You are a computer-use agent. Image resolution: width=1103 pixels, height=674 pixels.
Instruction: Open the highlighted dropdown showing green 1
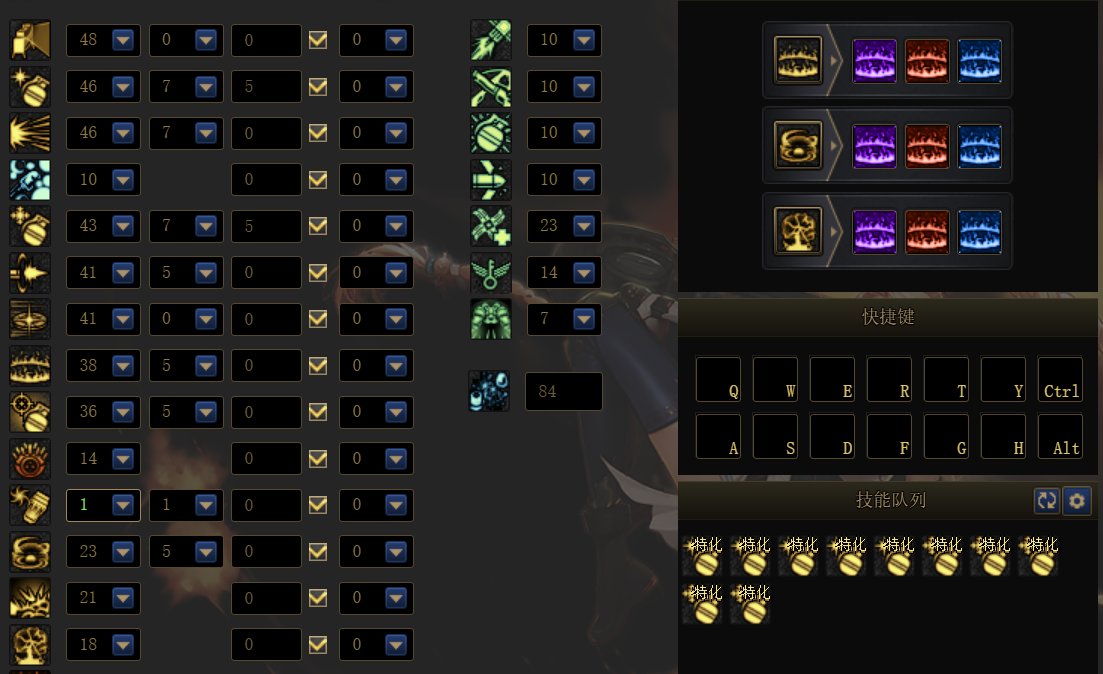tap(103, 504)
